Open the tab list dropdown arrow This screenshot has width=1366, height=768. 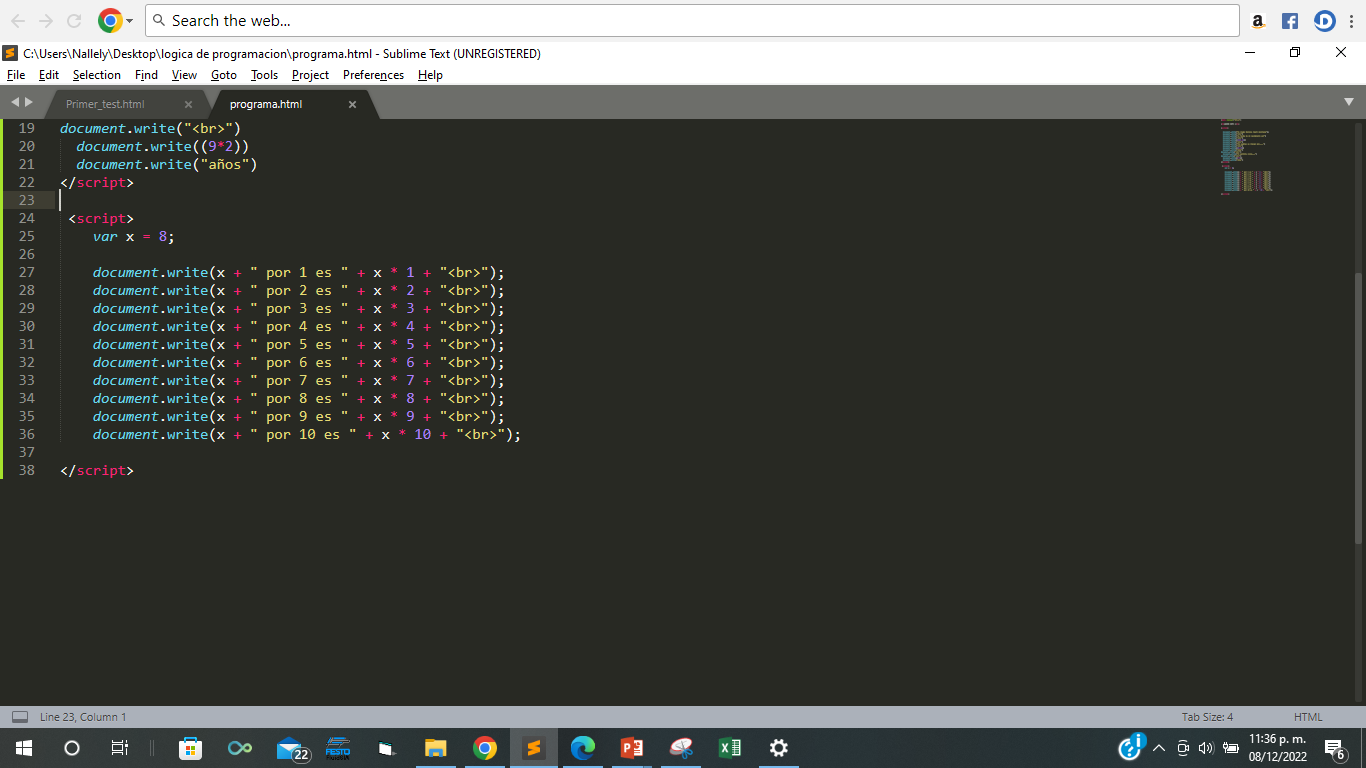[x=1348, y=102]
